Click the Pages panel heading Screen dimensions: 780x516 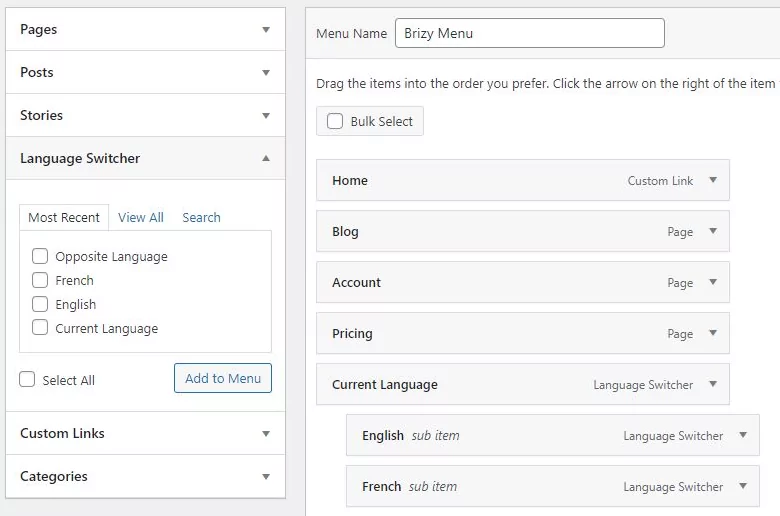pos(38,30)
